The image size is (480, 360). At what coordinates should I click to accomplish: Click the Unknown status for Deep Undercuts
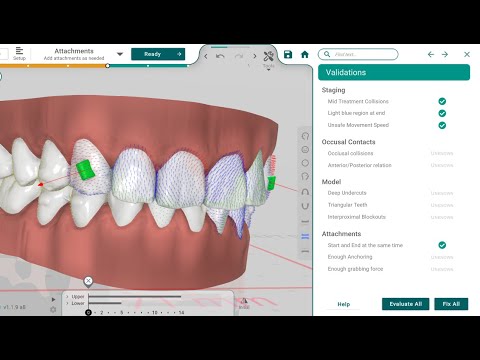click(x=442, y=193)
